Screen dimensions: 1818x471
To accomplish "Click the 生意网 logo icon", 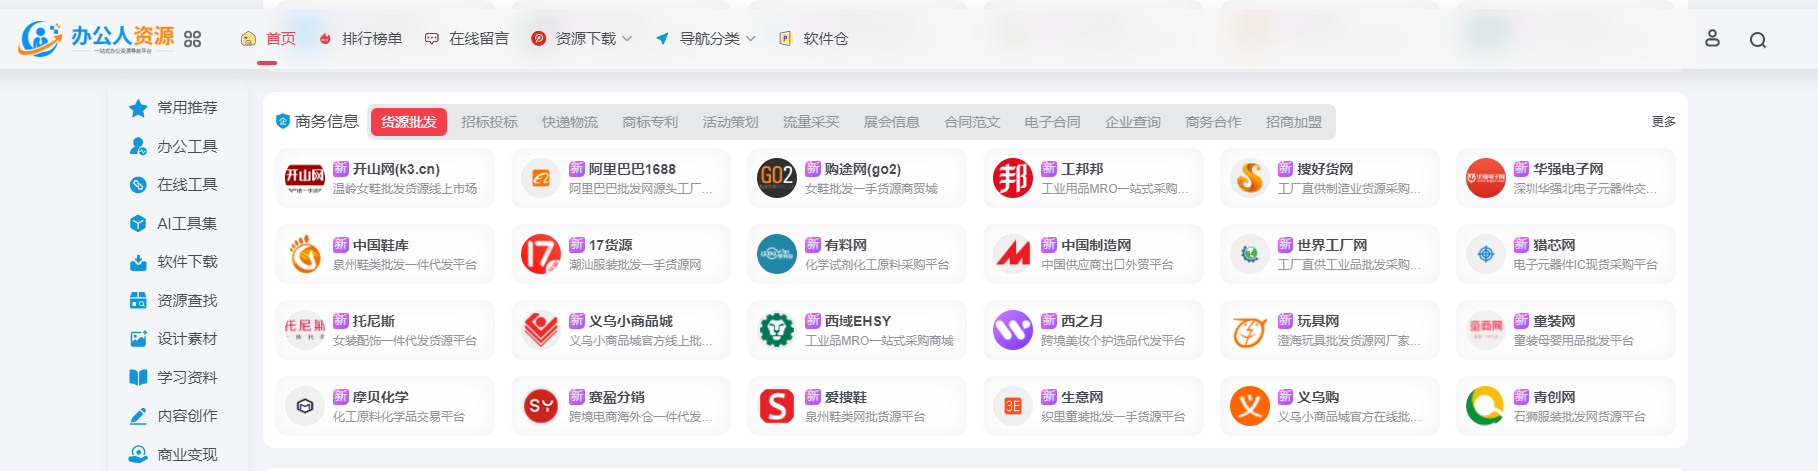I will click(x=1013, y=406).
